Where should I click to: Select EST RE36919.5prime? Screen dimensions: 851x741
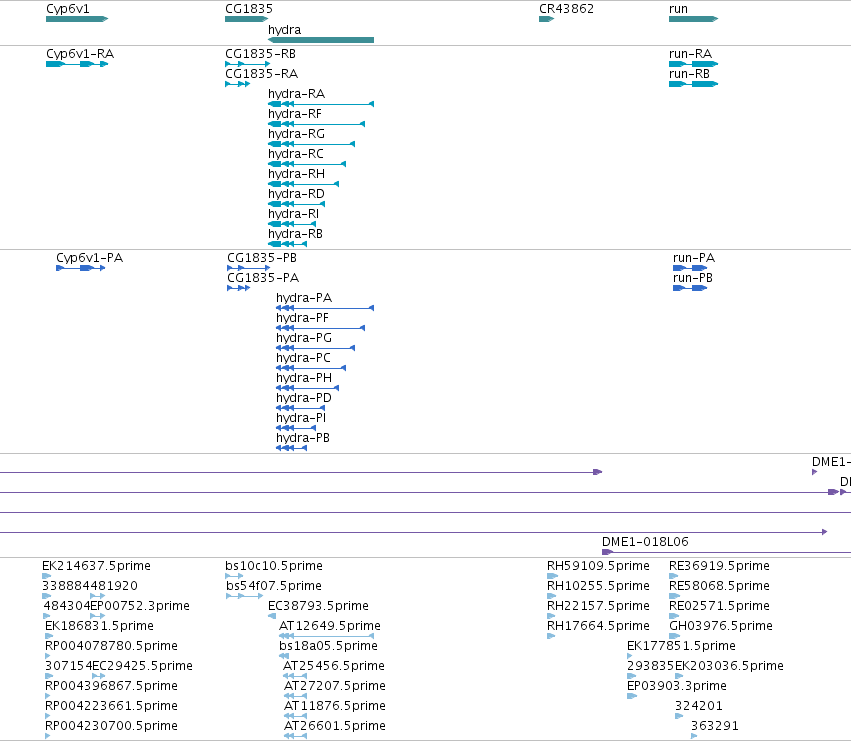click(x=719, y=566)
